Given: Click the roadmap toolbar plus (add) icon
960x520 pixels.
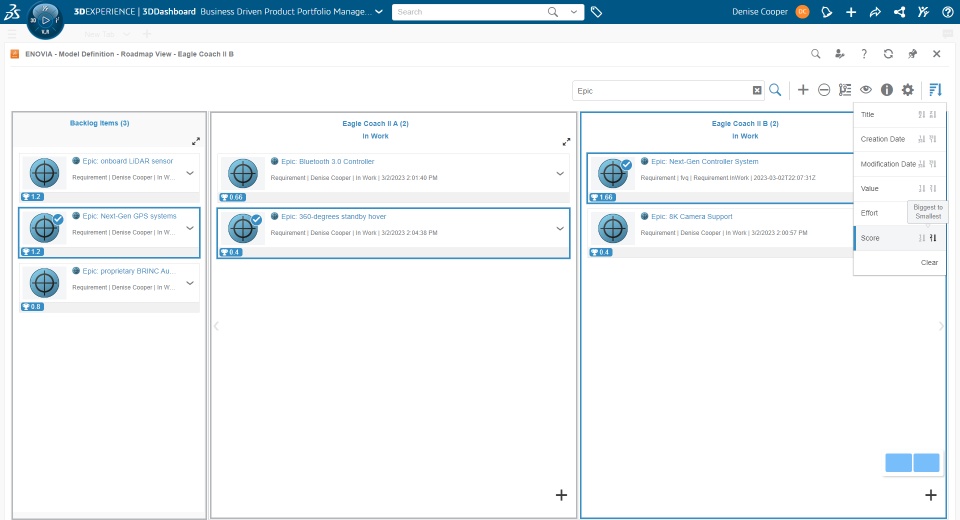Looking at the screenshot, I should 803,90.
